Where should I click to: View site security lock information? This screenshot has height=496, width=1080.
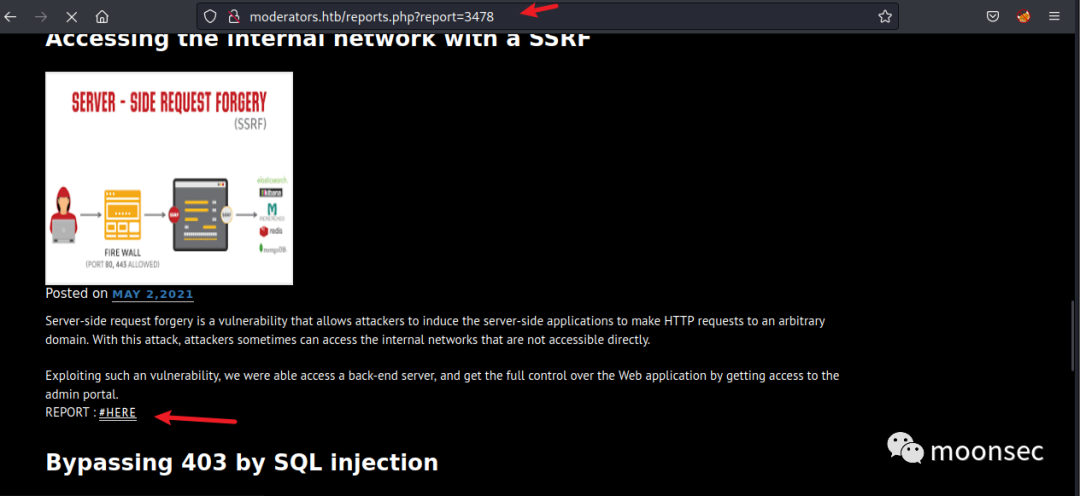click(x=233, y=17)
